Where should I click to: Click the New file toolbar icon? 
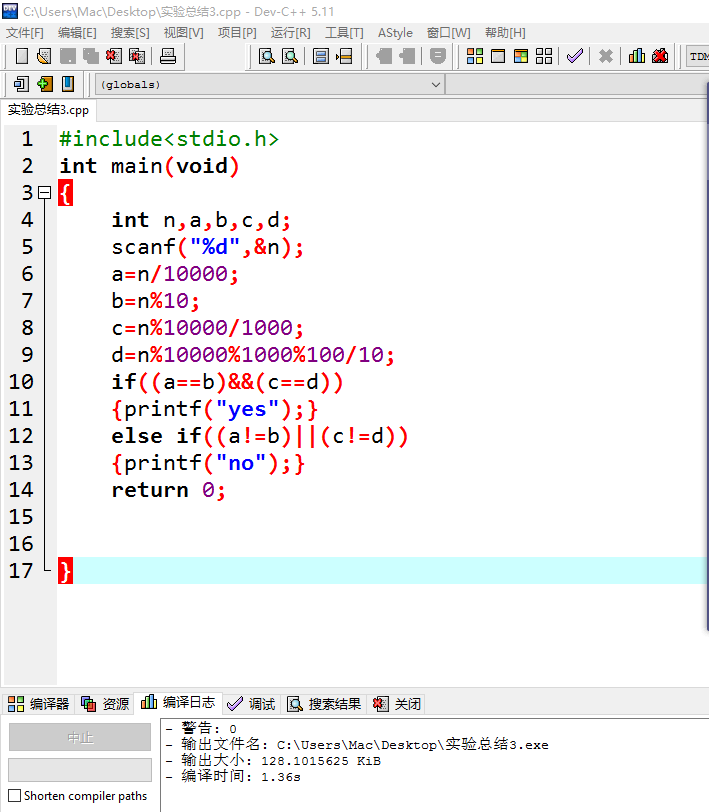(x=22, y=56)
